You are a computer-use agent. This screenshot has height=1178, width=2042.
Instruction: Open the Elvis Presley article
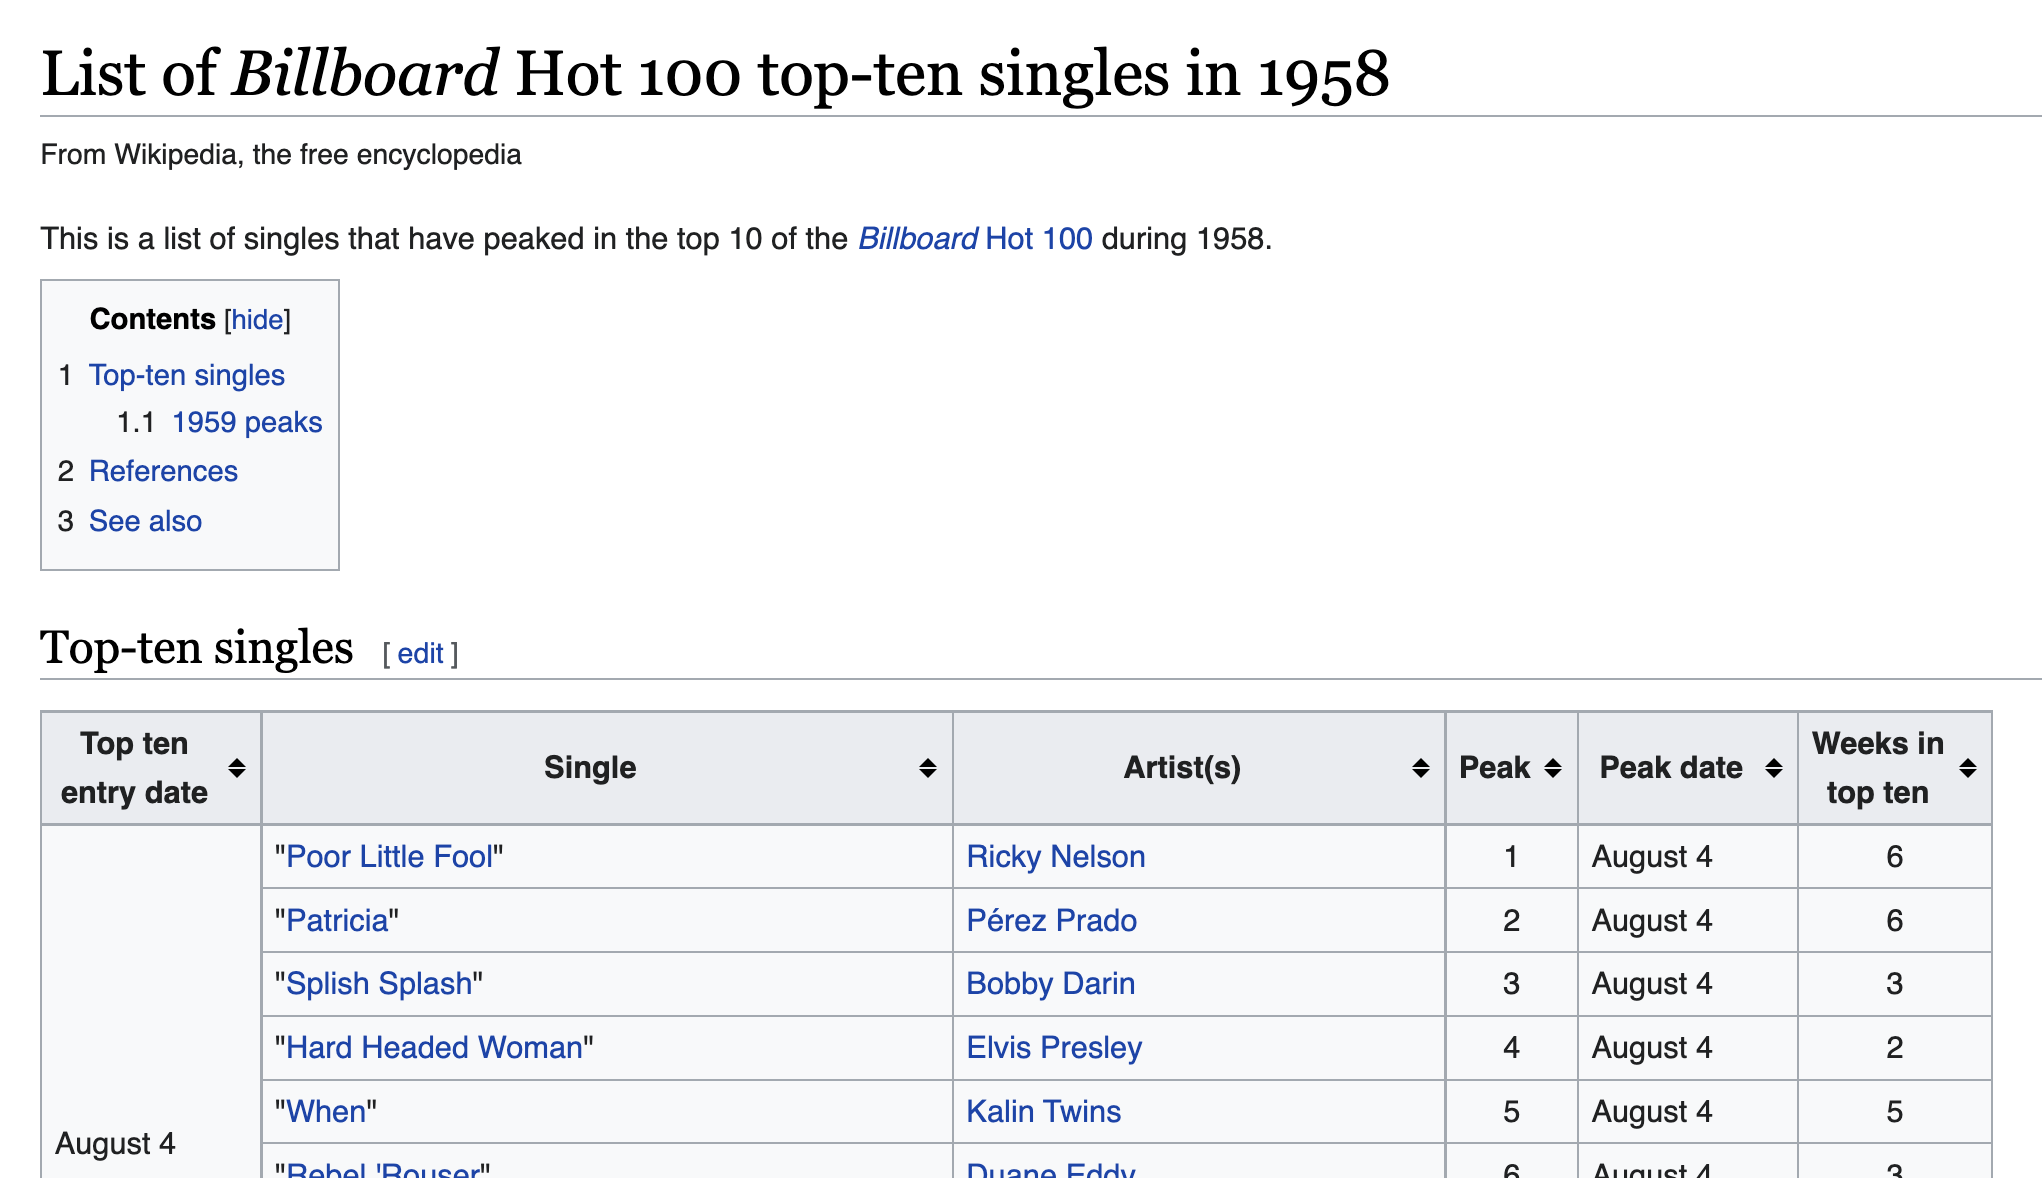pos(1054,1047)
